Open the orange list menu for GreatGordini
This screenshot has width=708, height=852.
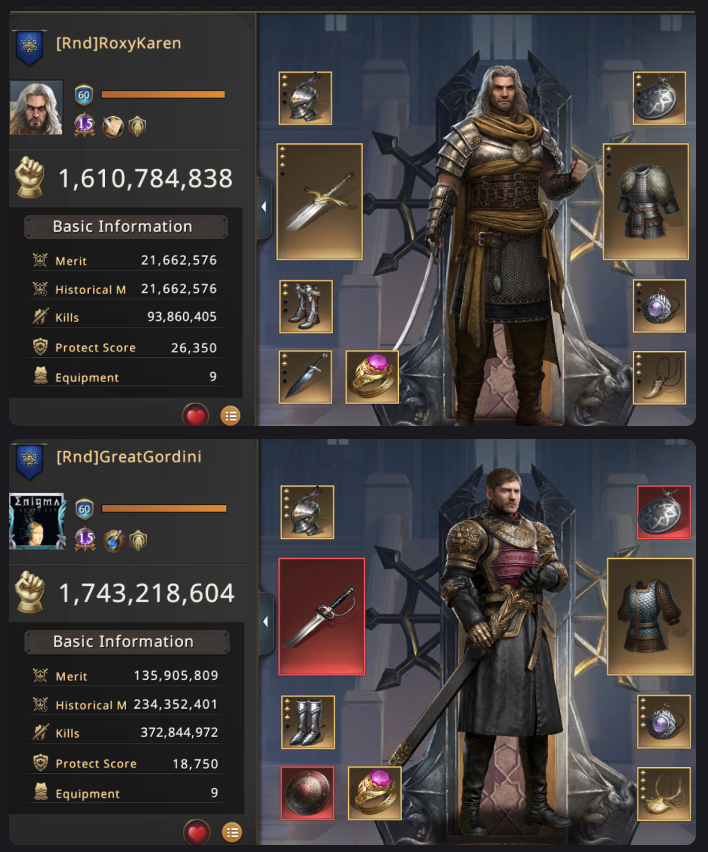point(232,832)
